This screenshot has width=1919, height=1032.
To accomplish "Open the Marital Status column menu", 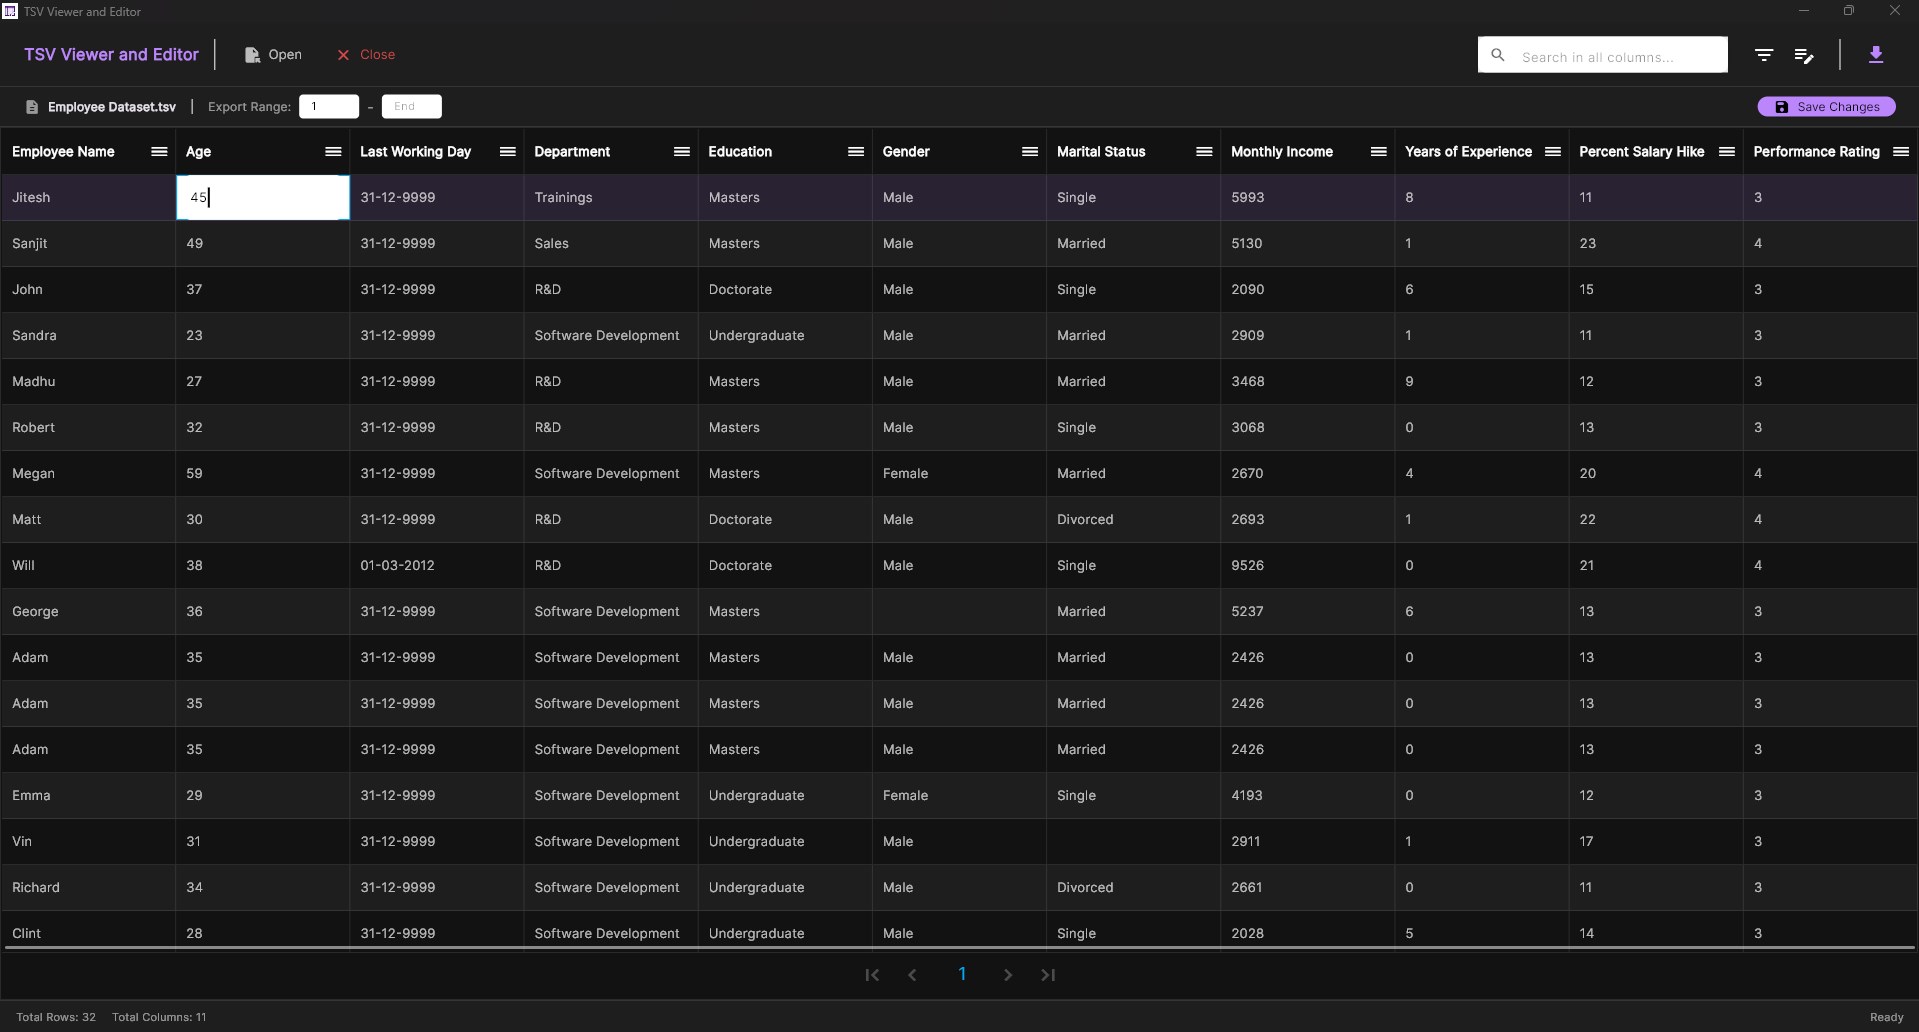I will tap(1204, 152).
